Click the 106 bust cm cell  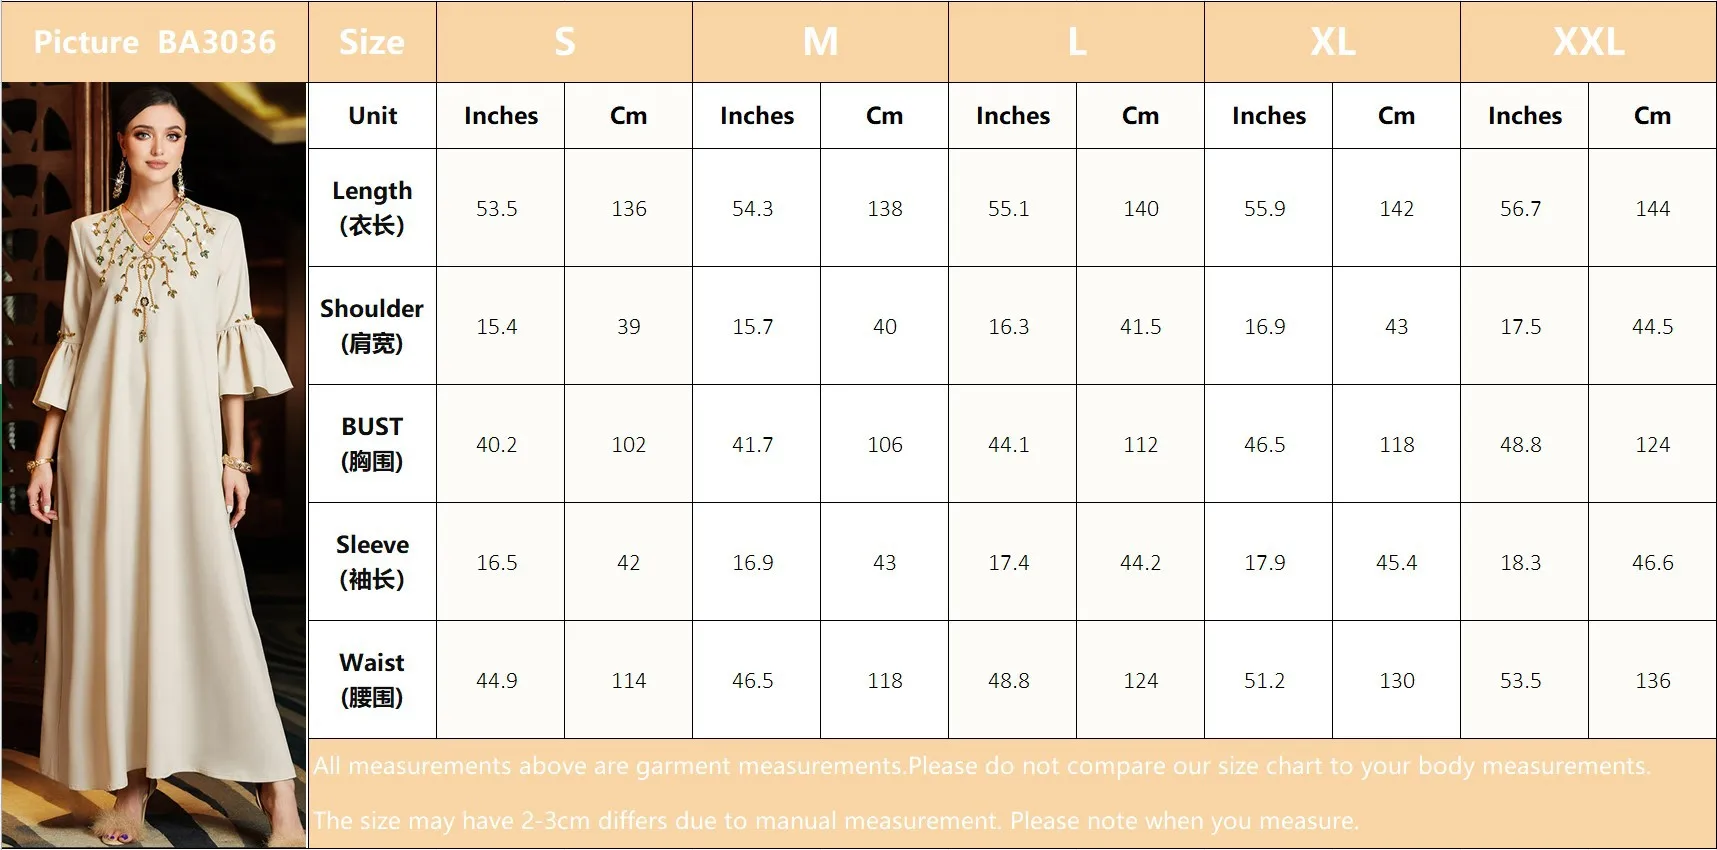(x=884, y=444)
